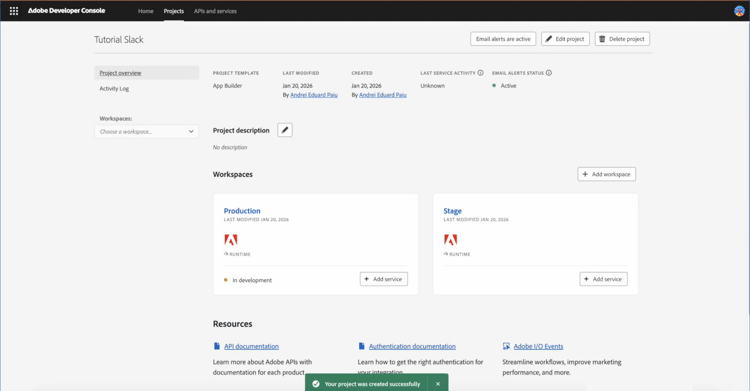Image resolution: width=750 pixels, height=391 pixels.
Task: Open the Stage workspace link
Action: pyautogui.click(x=452, y=211)
